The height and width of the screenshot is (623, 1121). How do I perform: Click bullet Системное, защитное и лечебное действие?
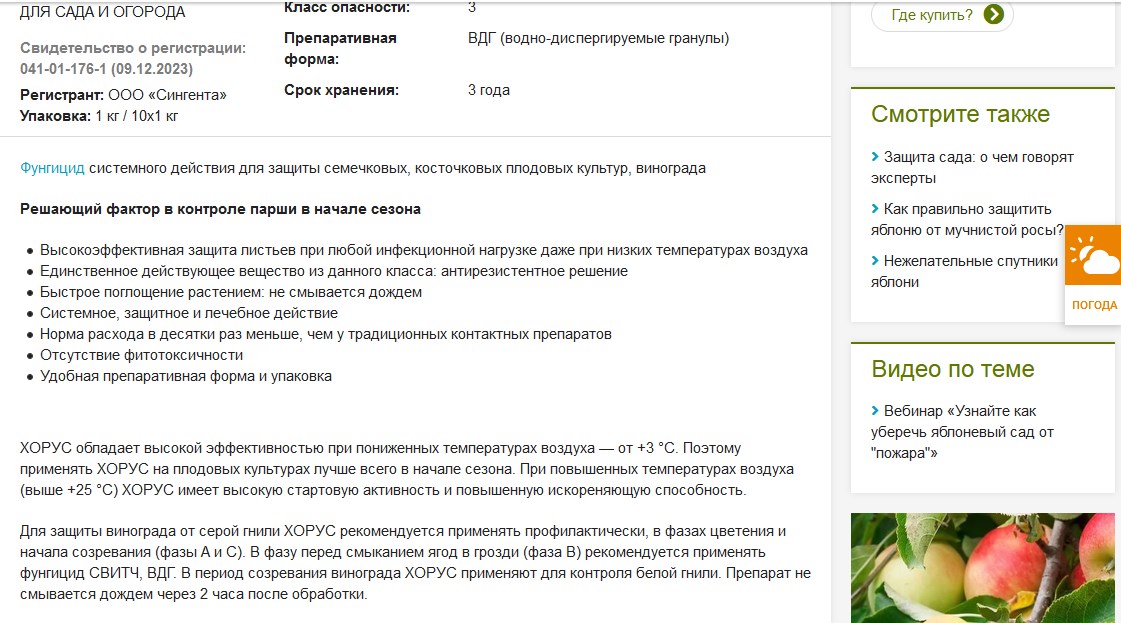(189, 313)
